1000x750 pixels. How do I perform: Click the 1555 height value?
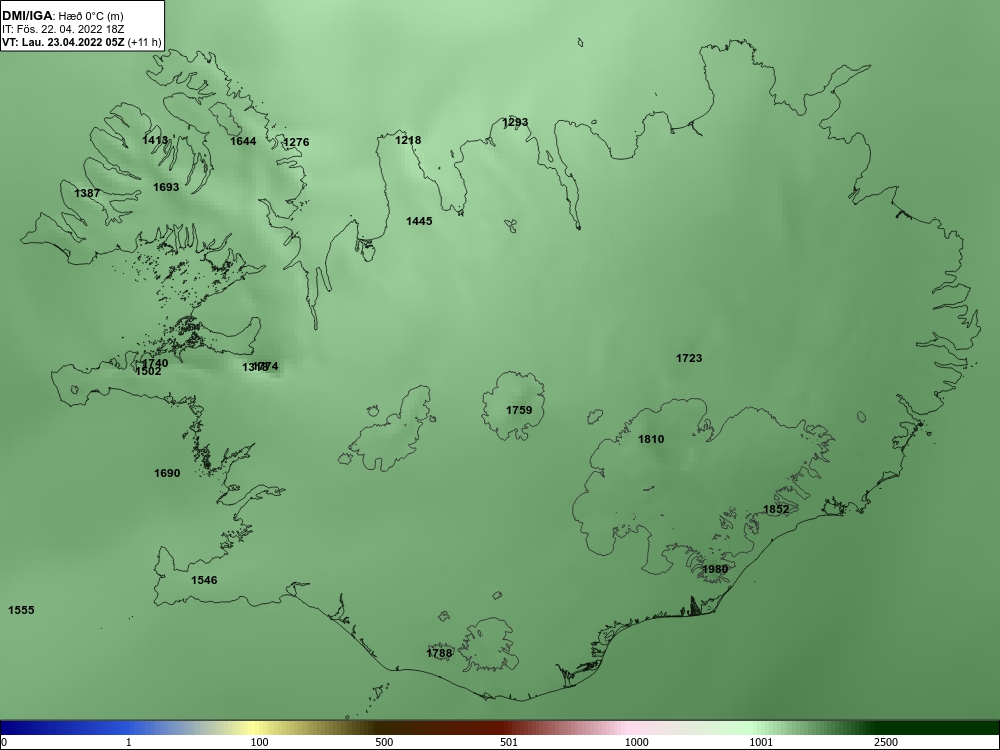pyautogui.click(x=21, y=610)
